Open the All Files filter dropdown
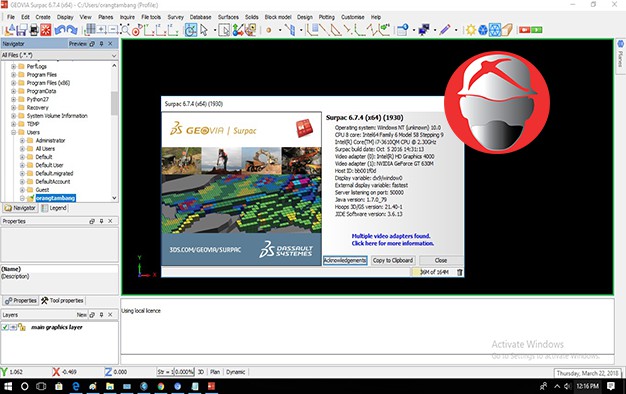The height and width of the screenshot is (394, 626). (114, 55)
